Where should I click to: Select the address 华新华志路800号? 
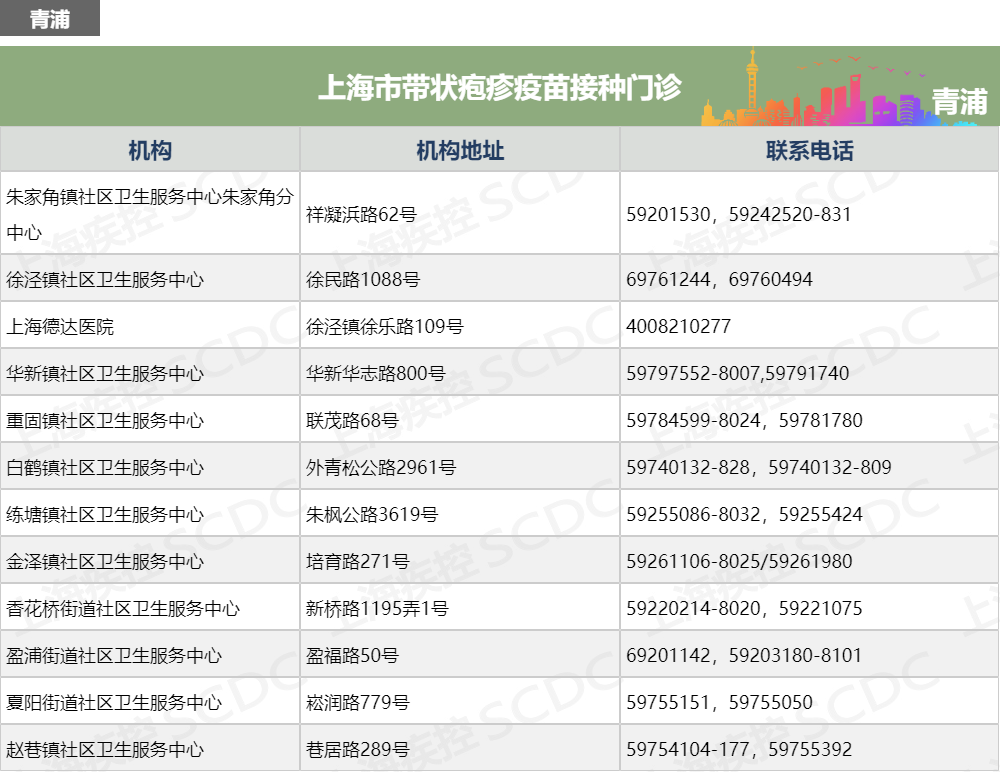(x=376, y=373)
